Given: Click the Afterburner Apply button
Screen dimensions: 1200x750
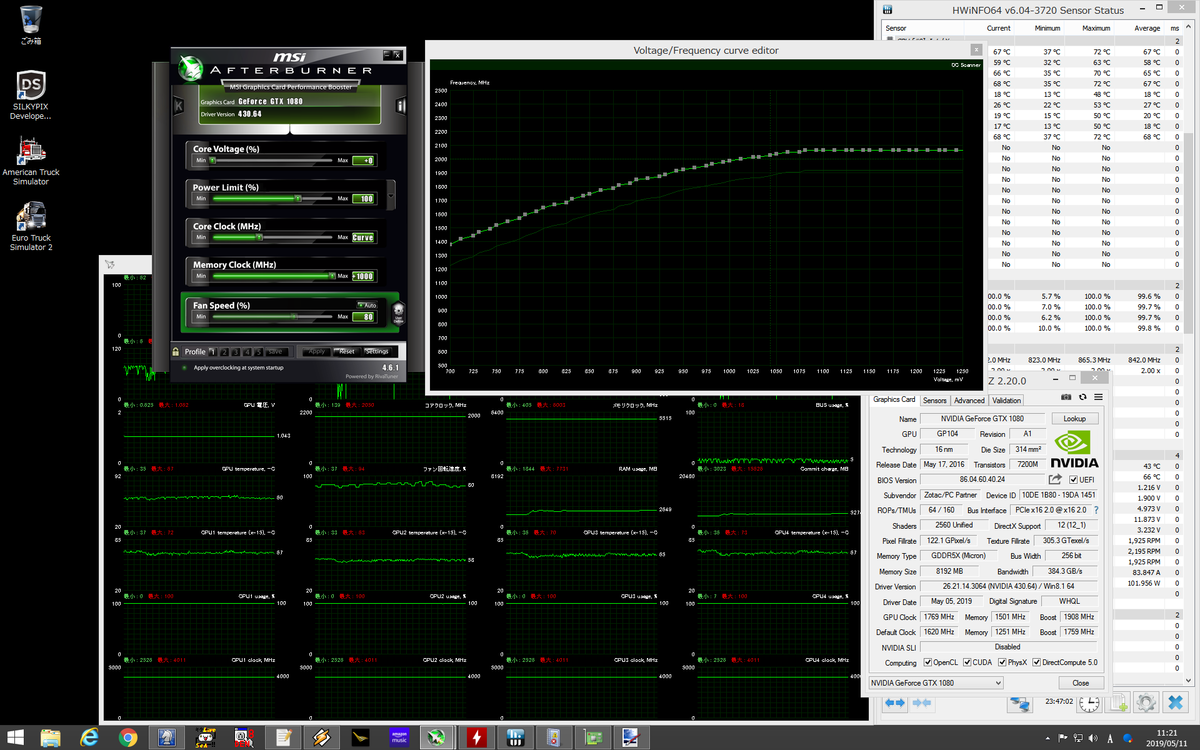Looking at the screenshot, I should click(317, 352).
